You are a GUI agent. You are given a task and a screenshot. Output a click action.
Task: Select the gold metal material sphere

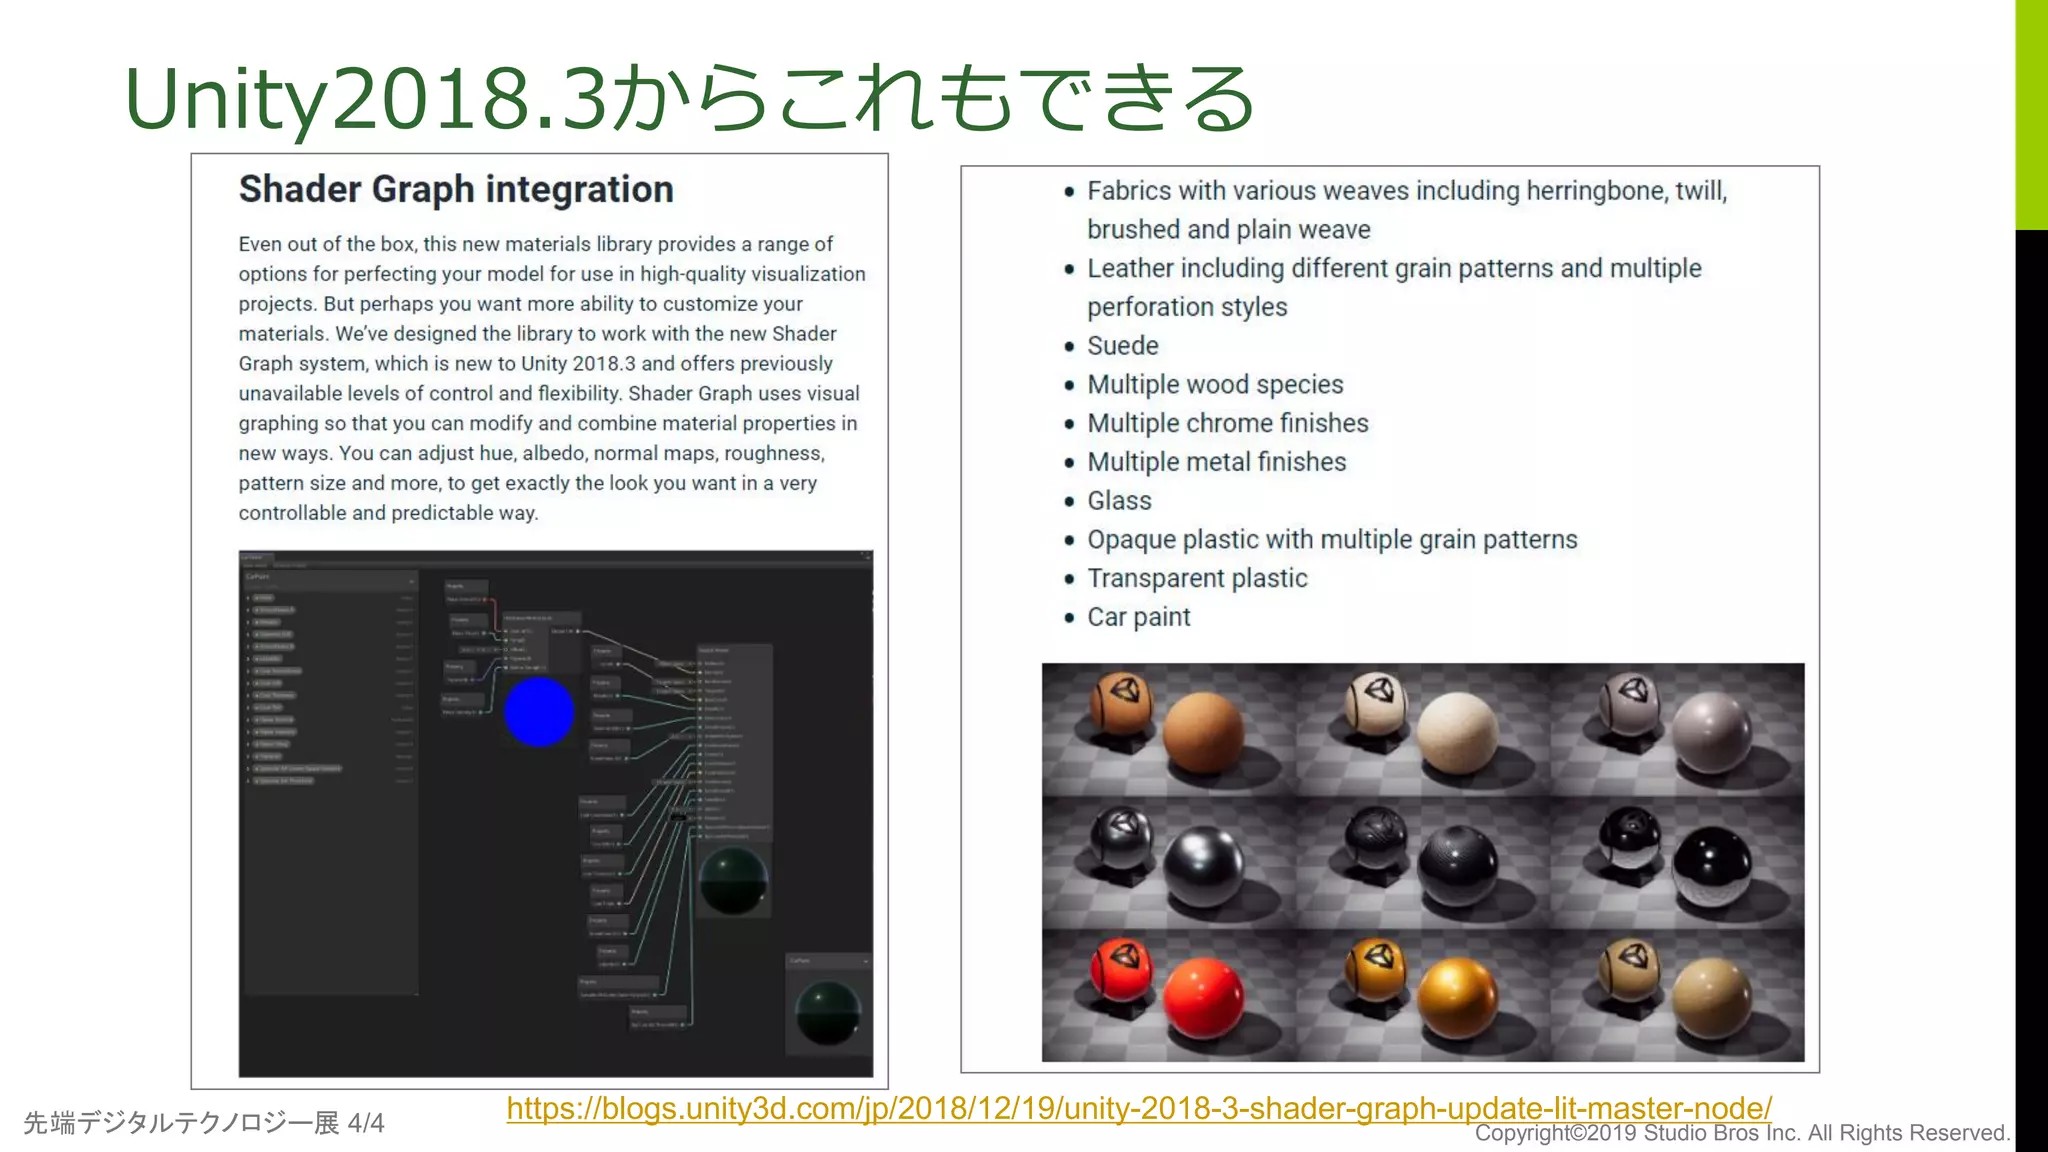click(x=1458, y=998)
